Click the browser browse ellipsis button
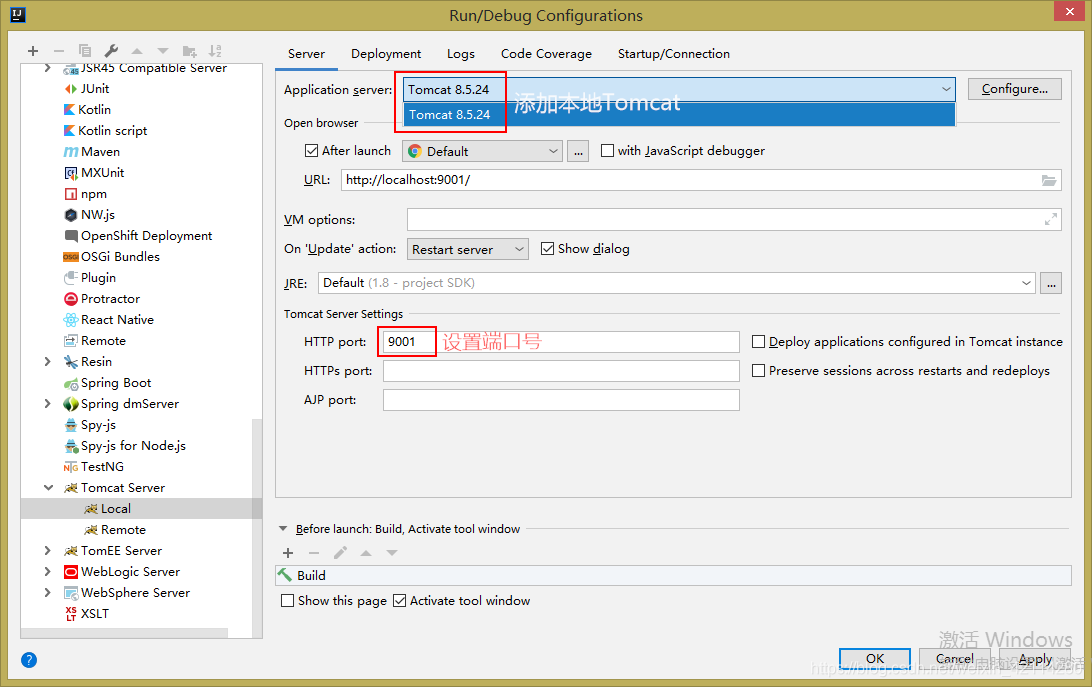Image resolution: width=1092 pixels, height=687 pixels. coord(578,151)
